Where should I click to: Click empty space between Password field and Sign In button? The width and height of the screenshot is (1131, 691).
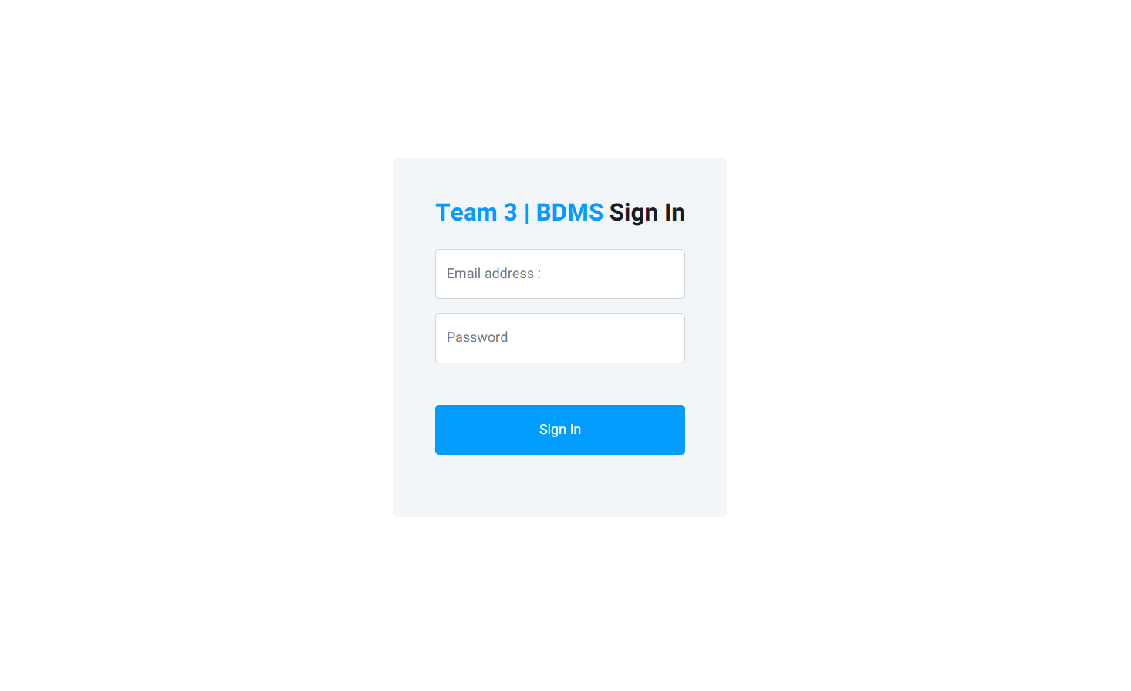[559, 384]
